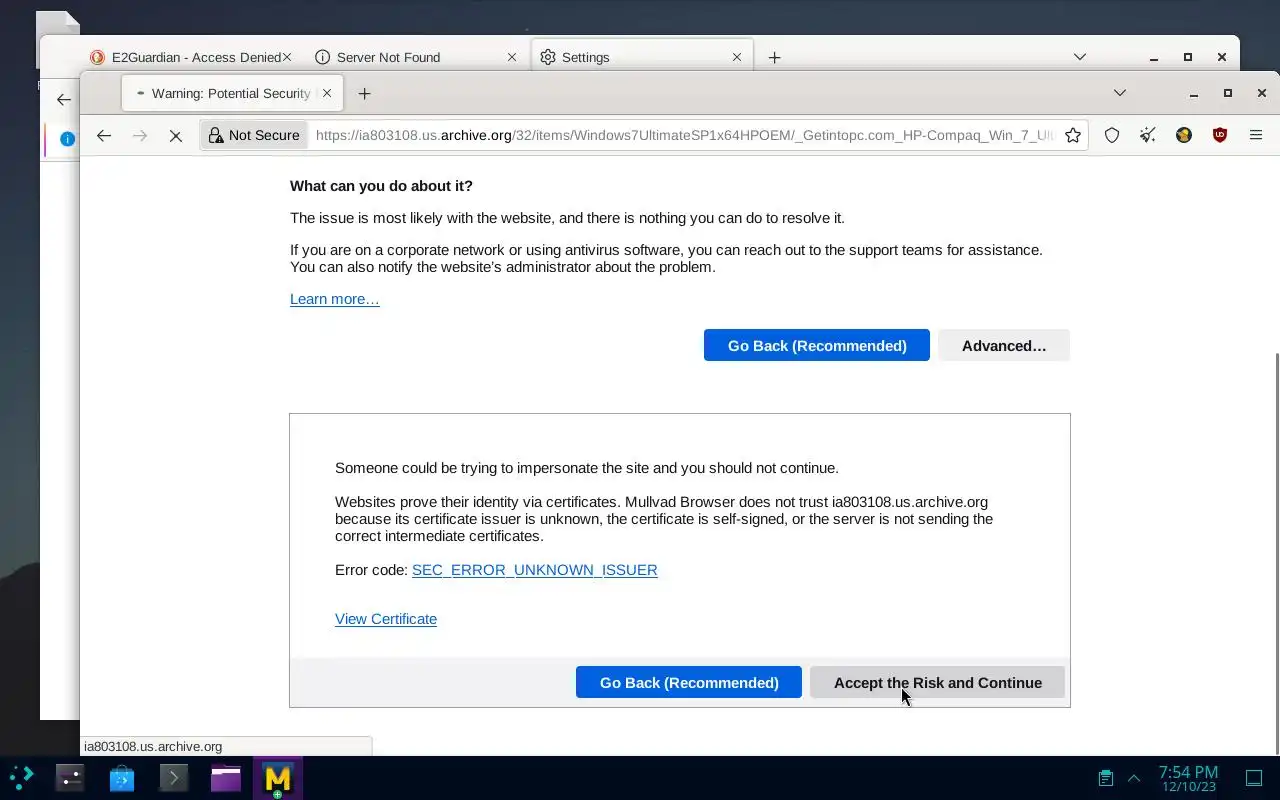
Task: Expand the hidden system tray icons arrow
Action: click(x=1134, y=777)
